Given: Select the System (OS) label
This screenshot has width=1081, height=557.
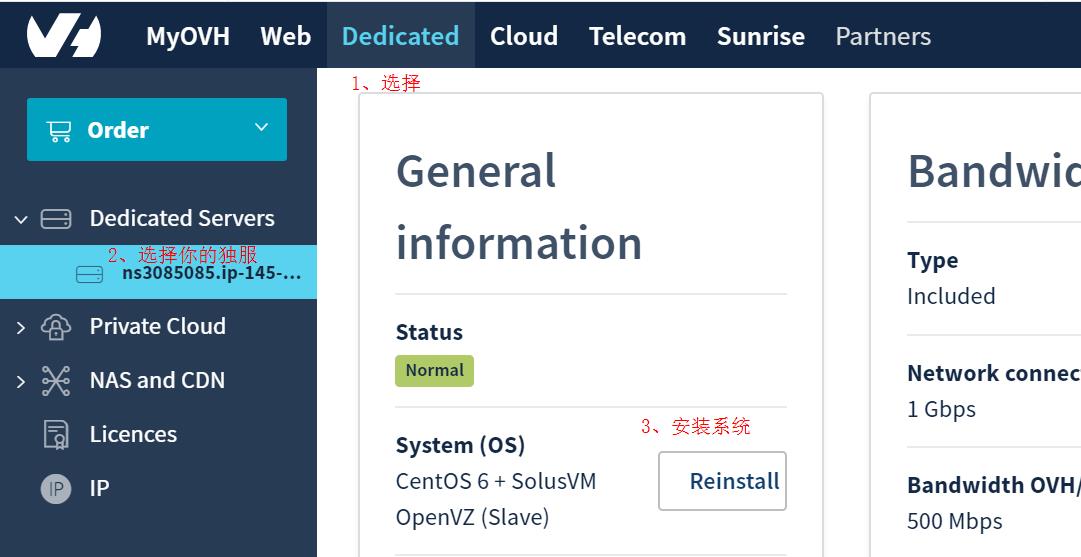Looking at the screenshot, I should click(461, 445).
